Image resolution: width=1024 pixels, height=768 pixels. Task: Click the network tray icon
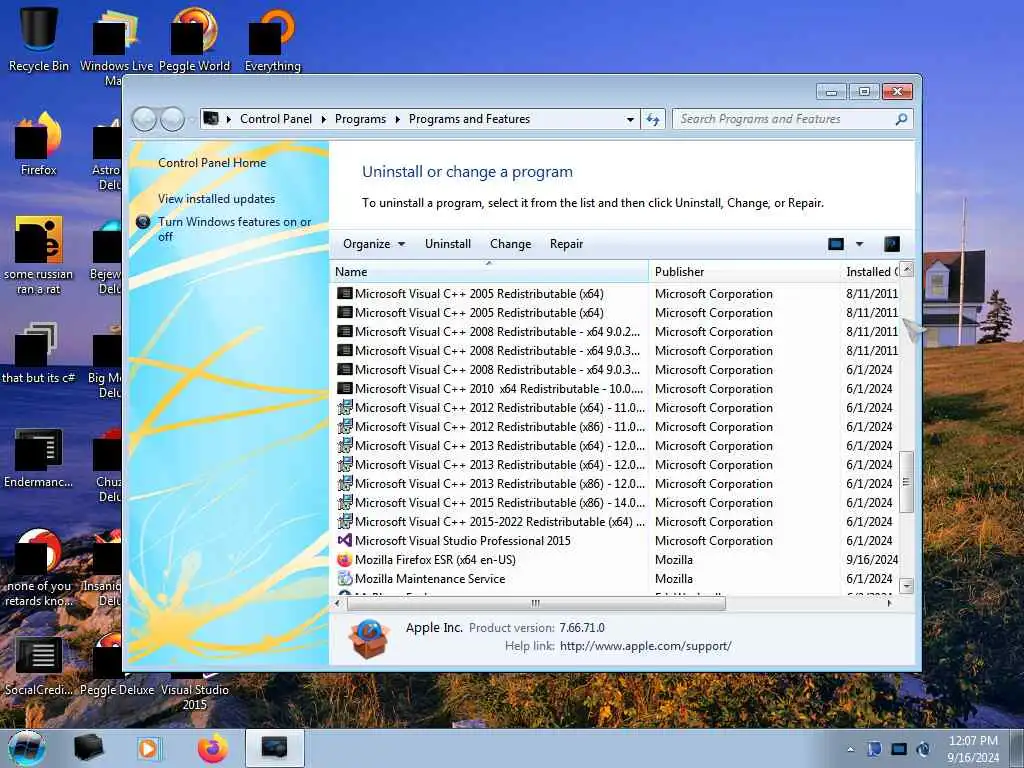(x=899, y=749)
